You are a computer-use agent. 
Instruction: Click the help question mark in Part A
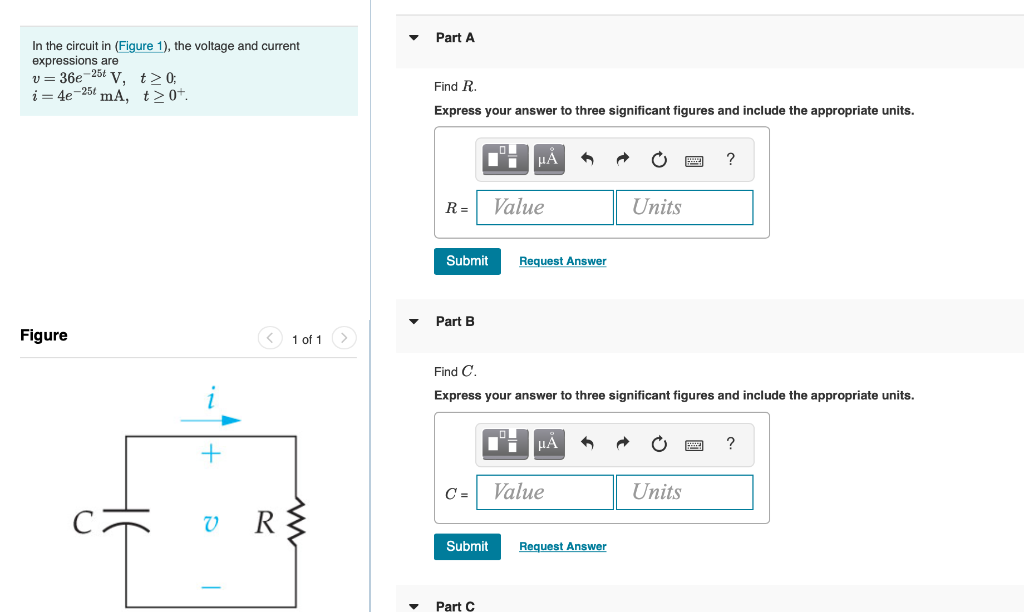click(730, 160)
